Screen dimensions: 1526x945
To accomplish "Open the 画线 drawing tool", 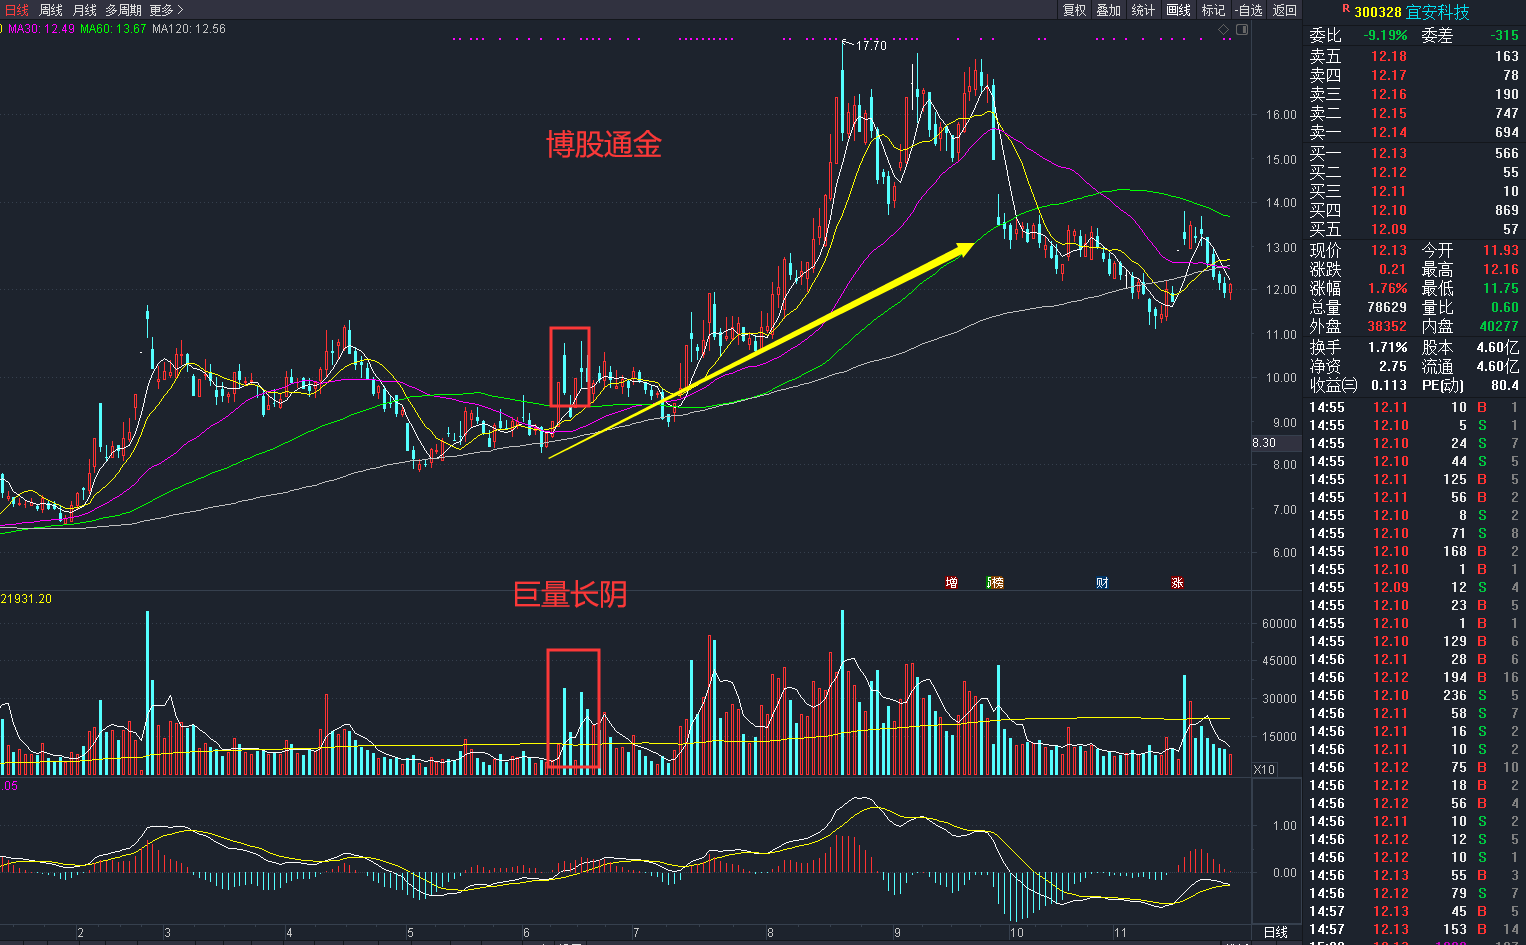I will (x=1176, y=10).
